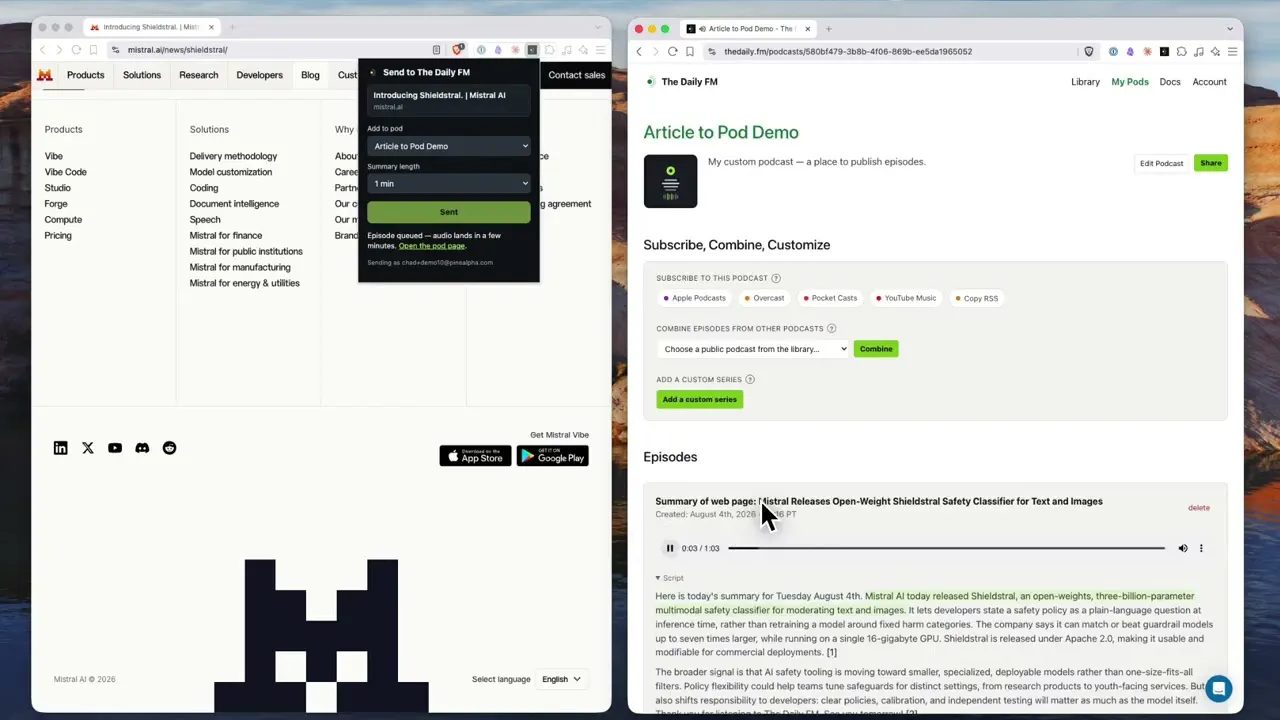The width and height of the screenshot is (1280, 720).
Task: Reload the mistral.ai page
Action: click(76, 50)
